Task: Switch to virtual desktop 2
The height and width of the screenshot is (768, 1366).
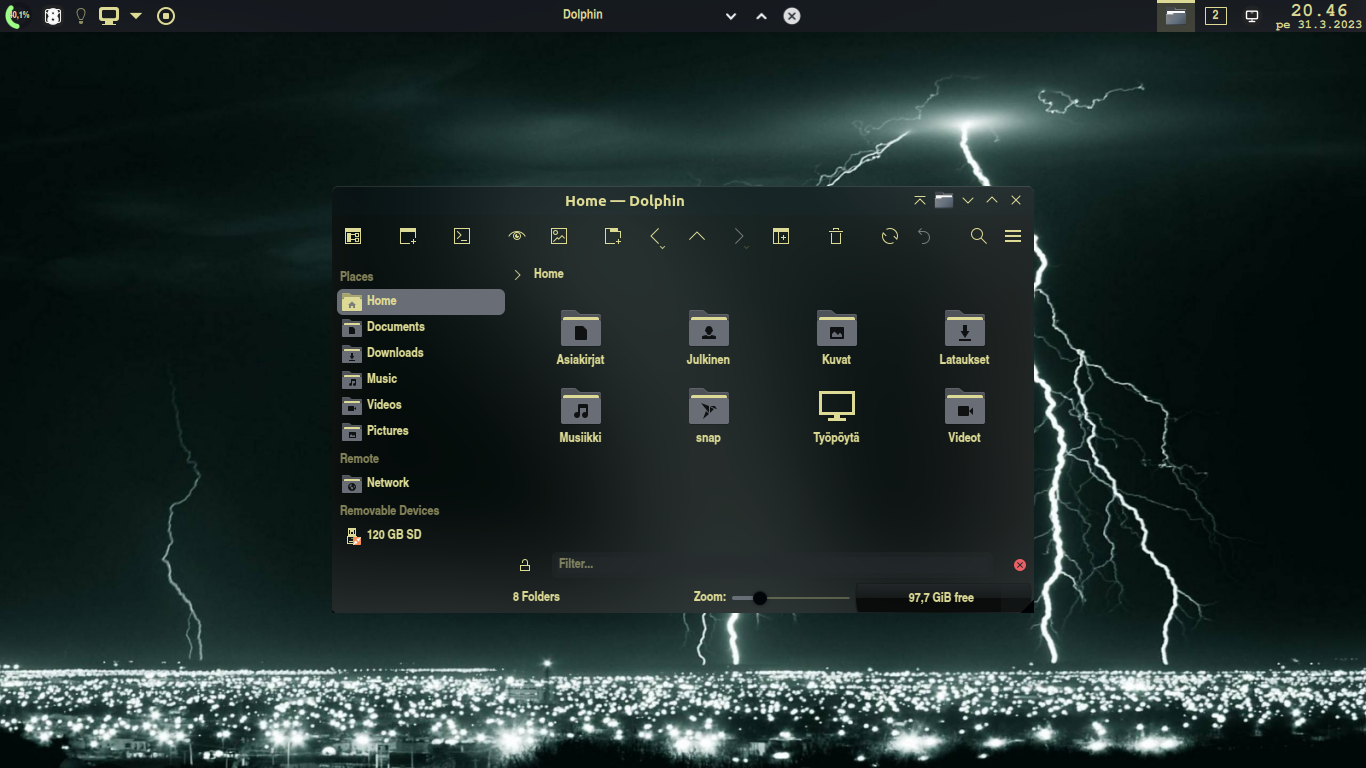Action: (1216, 16)
